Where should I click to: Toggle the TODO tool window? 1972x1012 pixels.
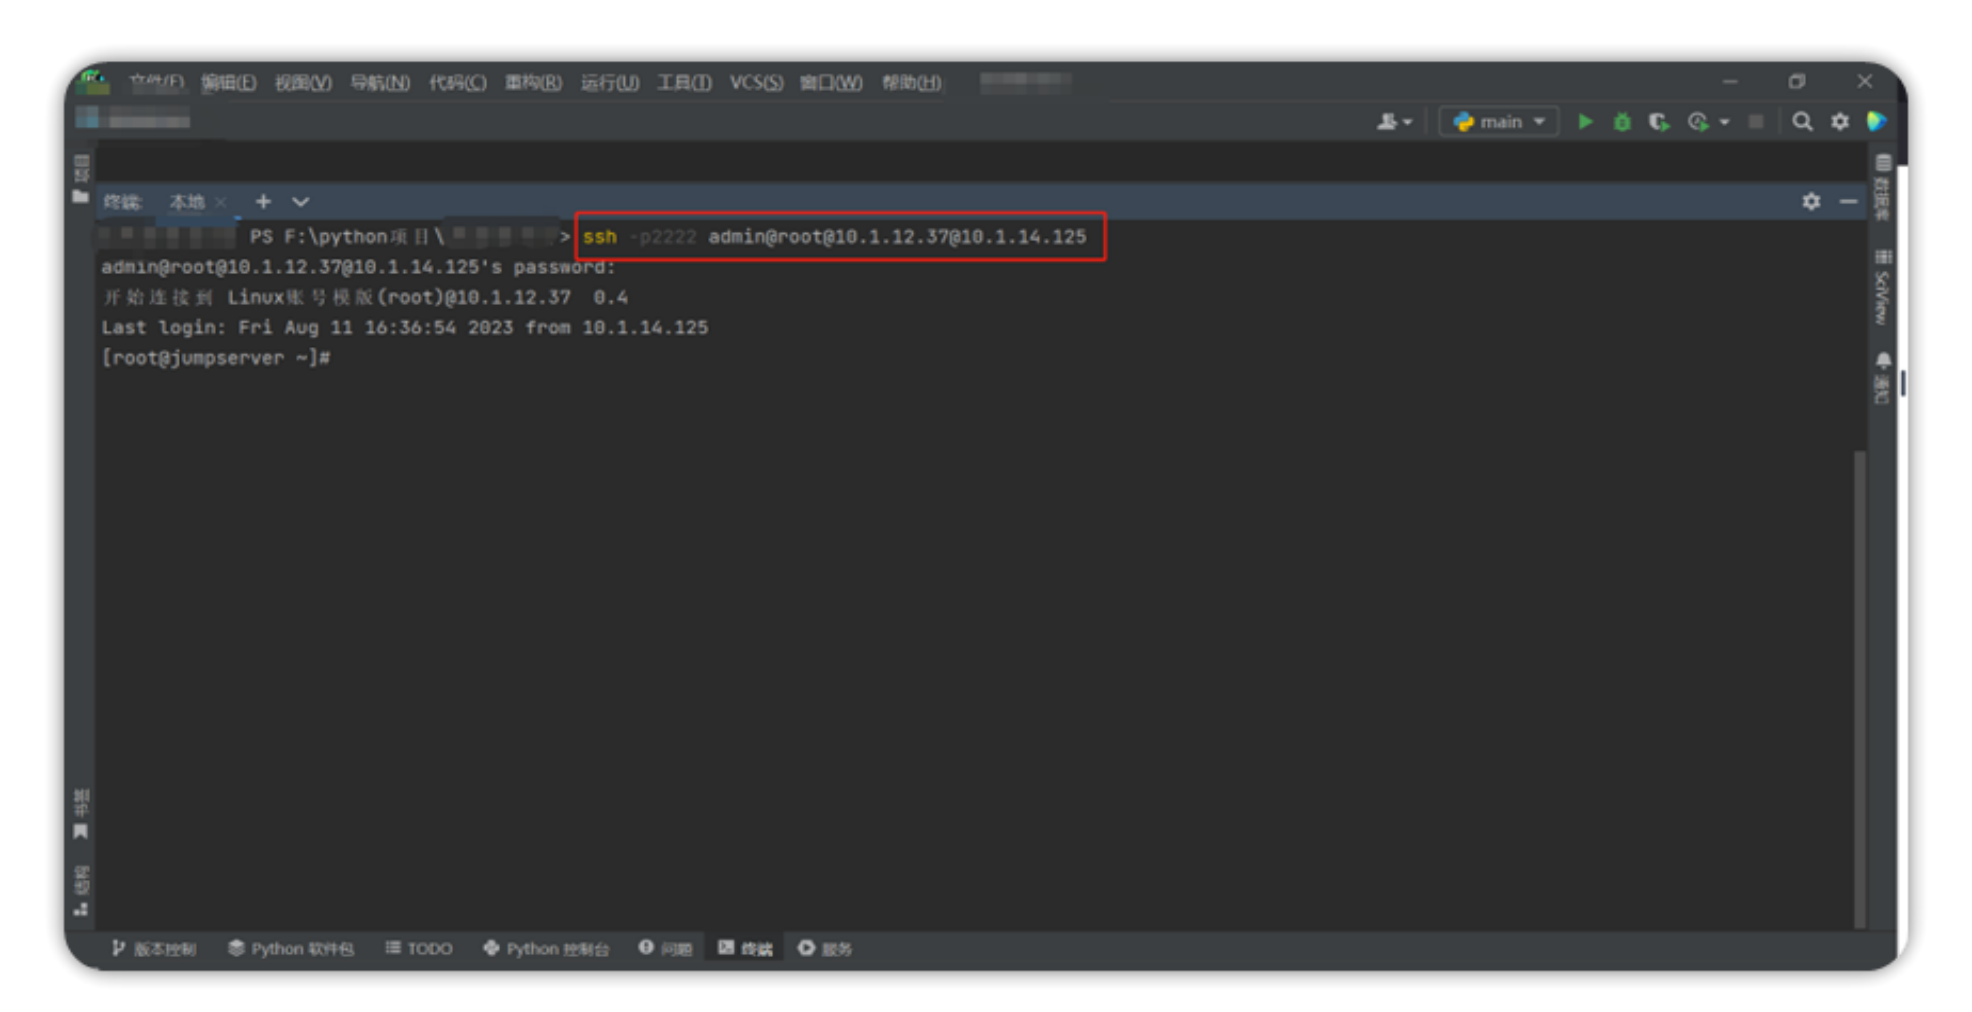[x=419, y=948]
